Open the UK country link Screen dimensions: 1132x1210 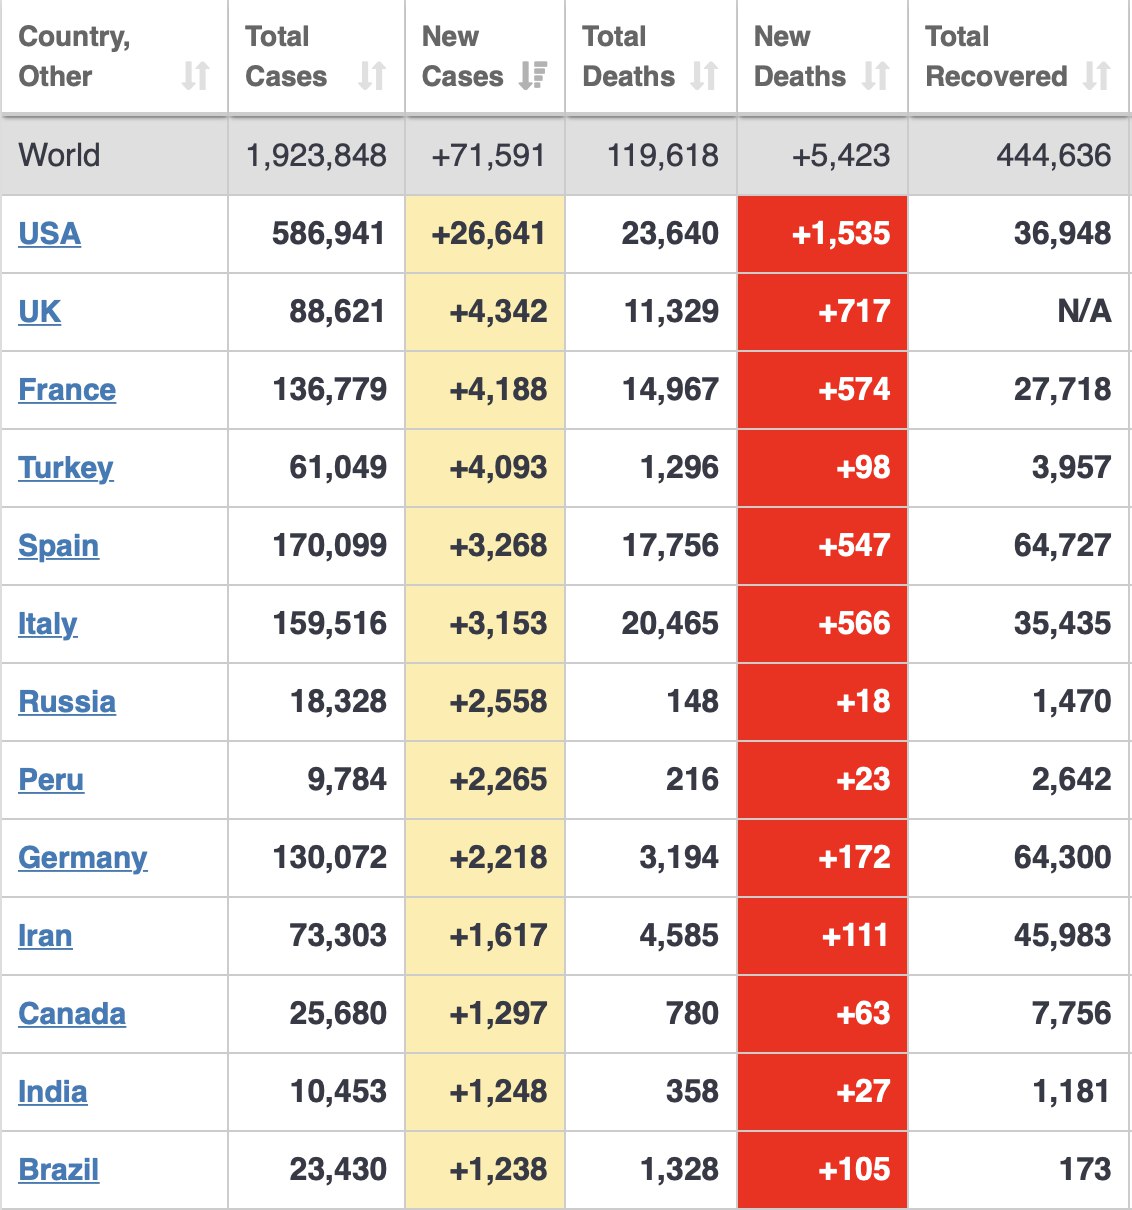tap(40, 312)
